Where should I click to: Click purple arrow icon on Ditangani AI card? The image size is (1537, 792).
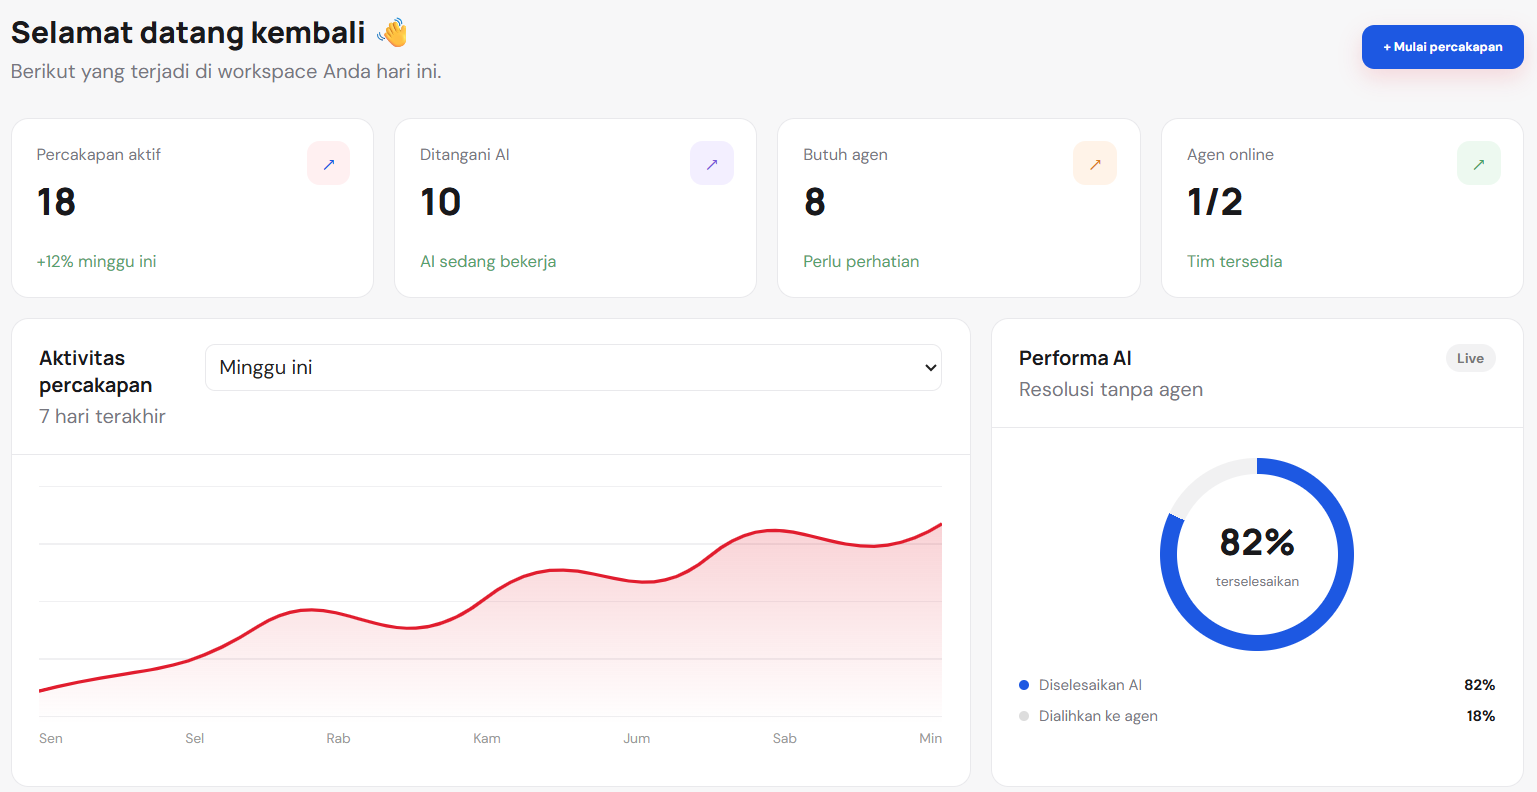pos(712,163)
